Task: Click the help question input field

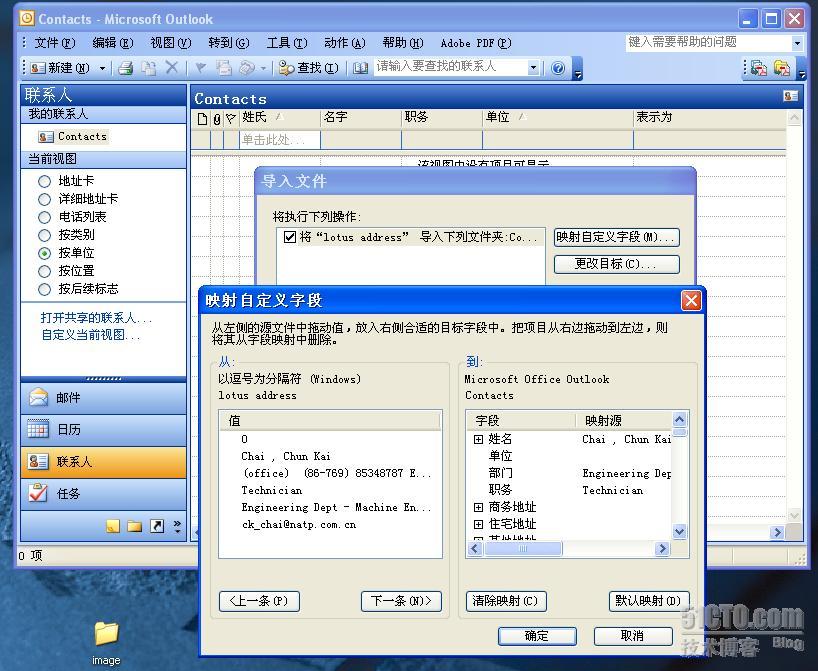Action: [x=708, y=43]
